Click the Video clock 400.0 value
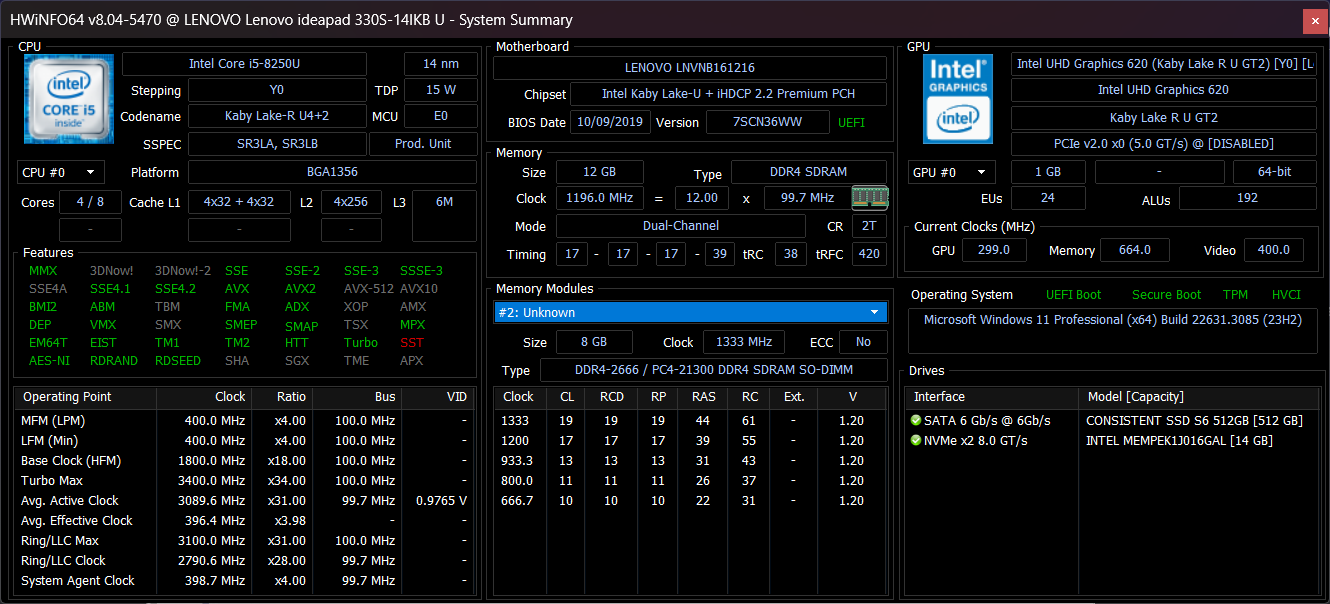This screenshot has height=604, width=1330. pos(1273,250)
